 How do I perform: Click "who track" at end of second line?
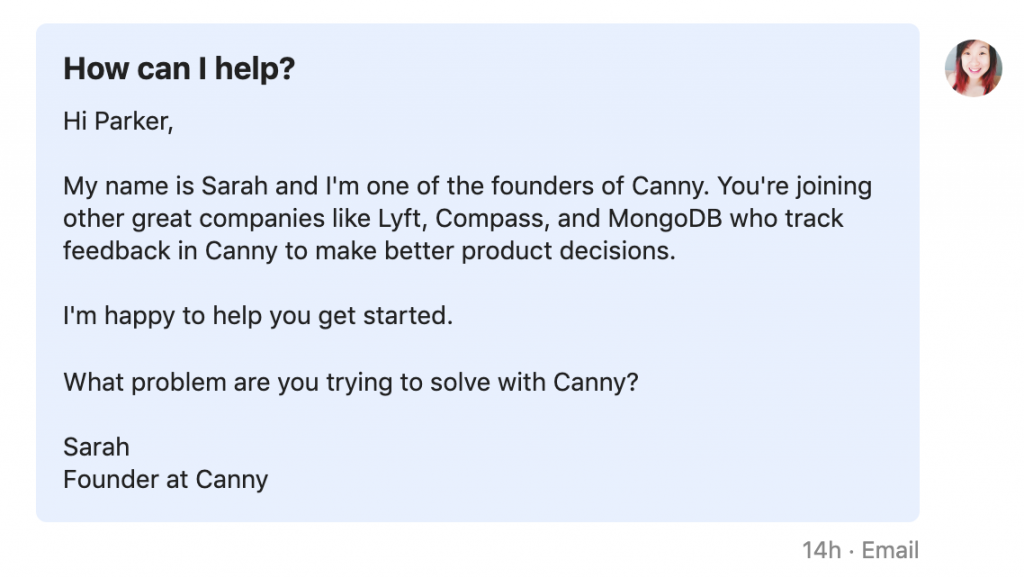[786, 218]
